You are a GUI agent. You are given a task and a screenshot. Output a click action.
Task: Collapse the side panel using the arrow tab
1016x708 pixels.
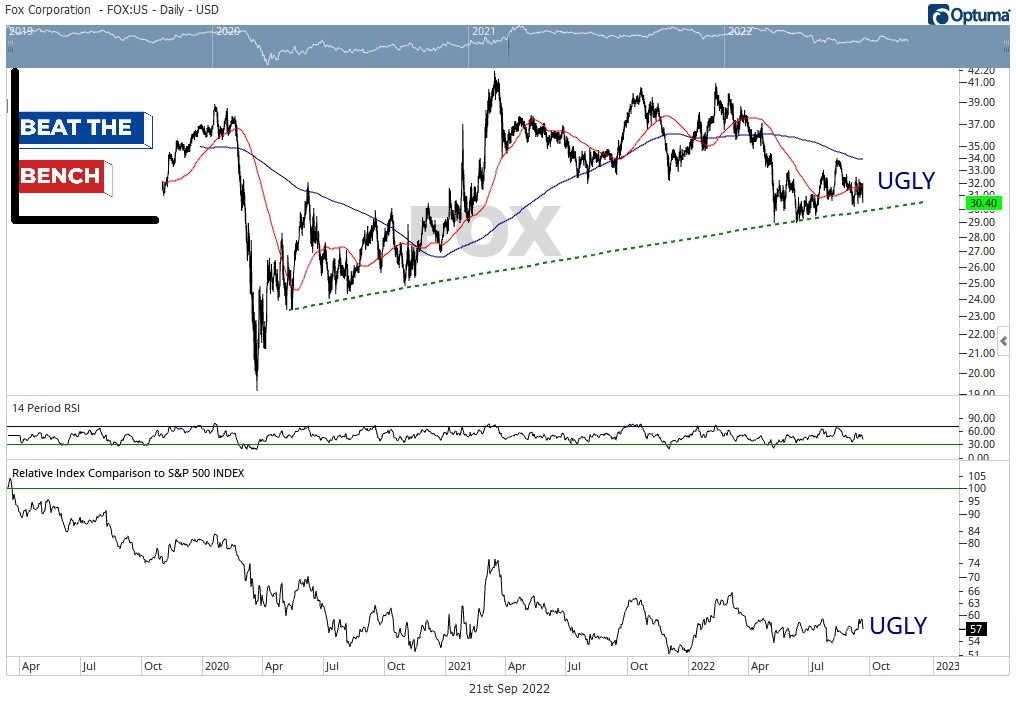point(1004,341)
